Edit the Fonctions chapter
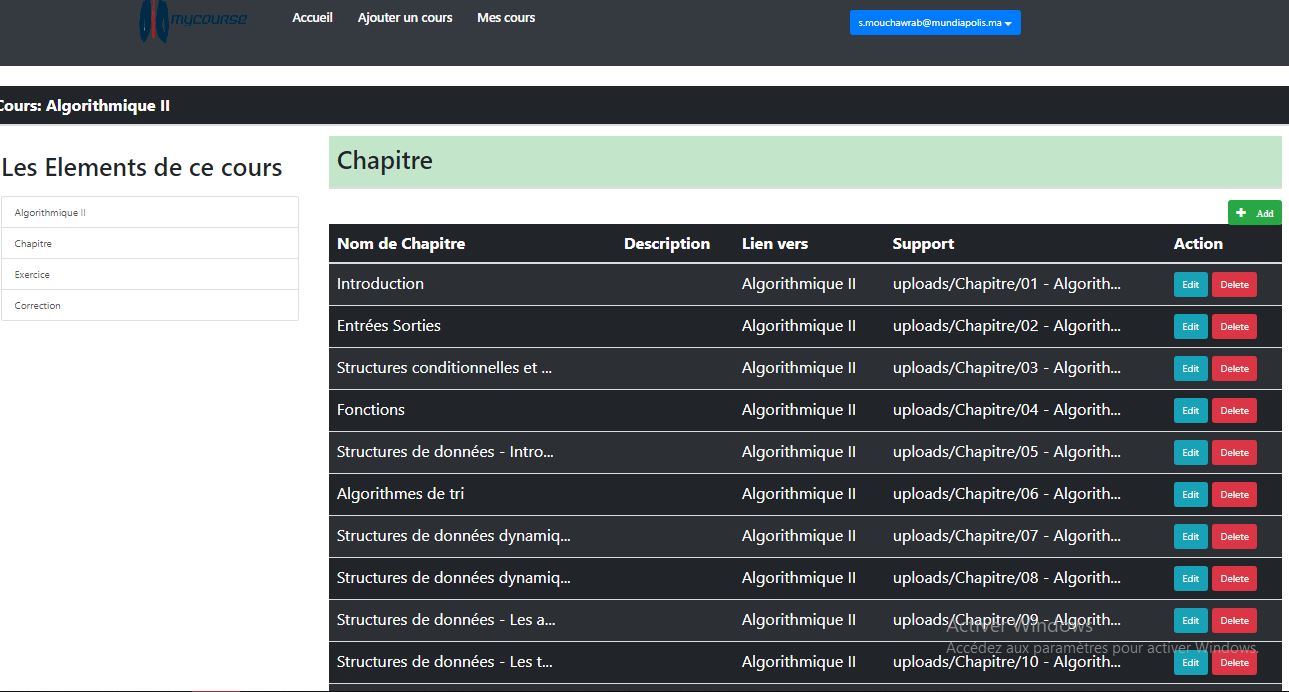 tap(1190, 411)
